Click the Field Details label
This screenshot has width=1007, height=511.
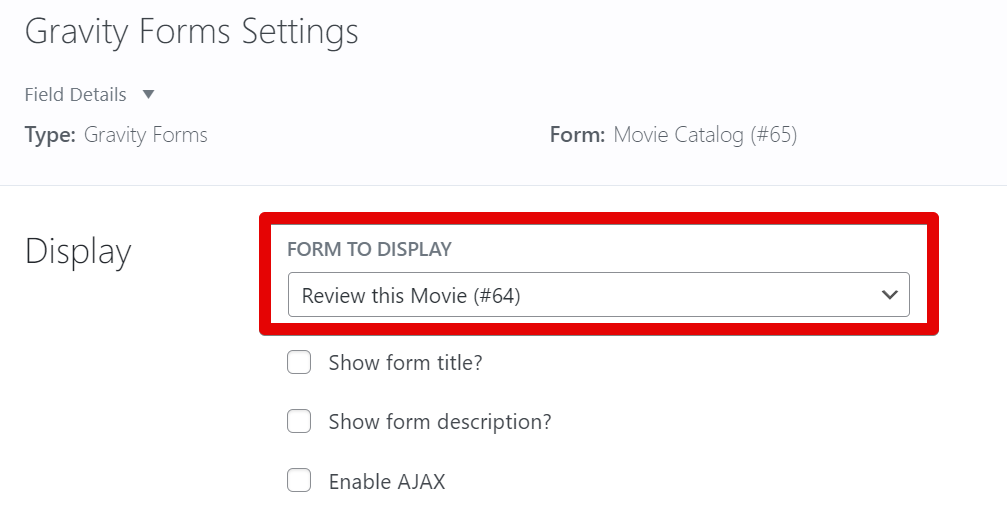76,95
